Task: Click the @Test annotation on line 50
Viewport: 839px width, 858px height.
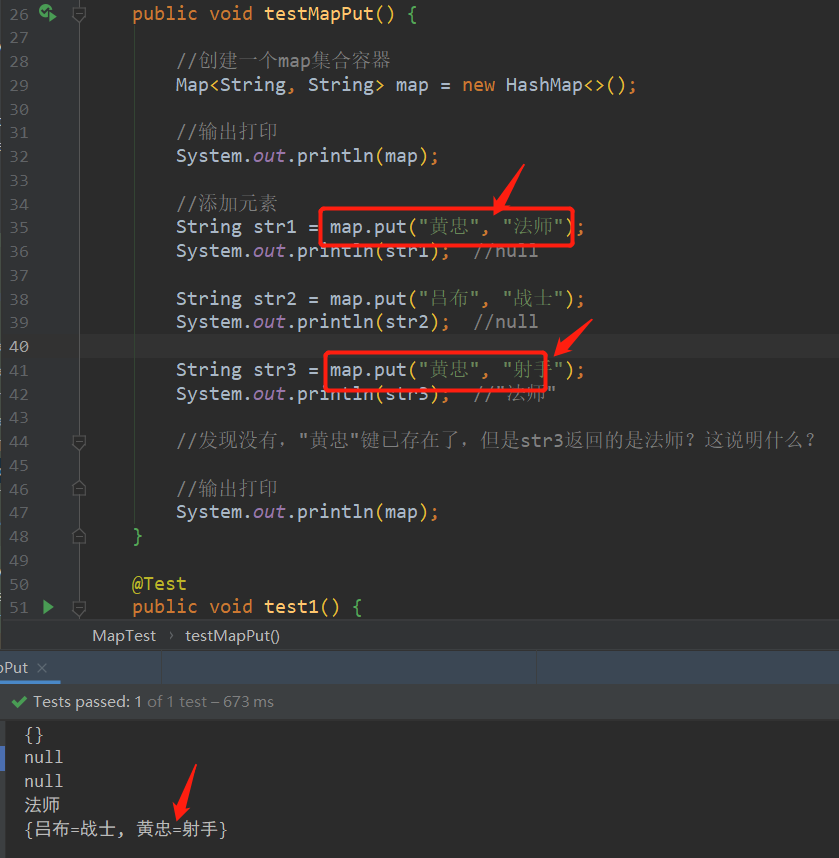Action: pos(159,584)
